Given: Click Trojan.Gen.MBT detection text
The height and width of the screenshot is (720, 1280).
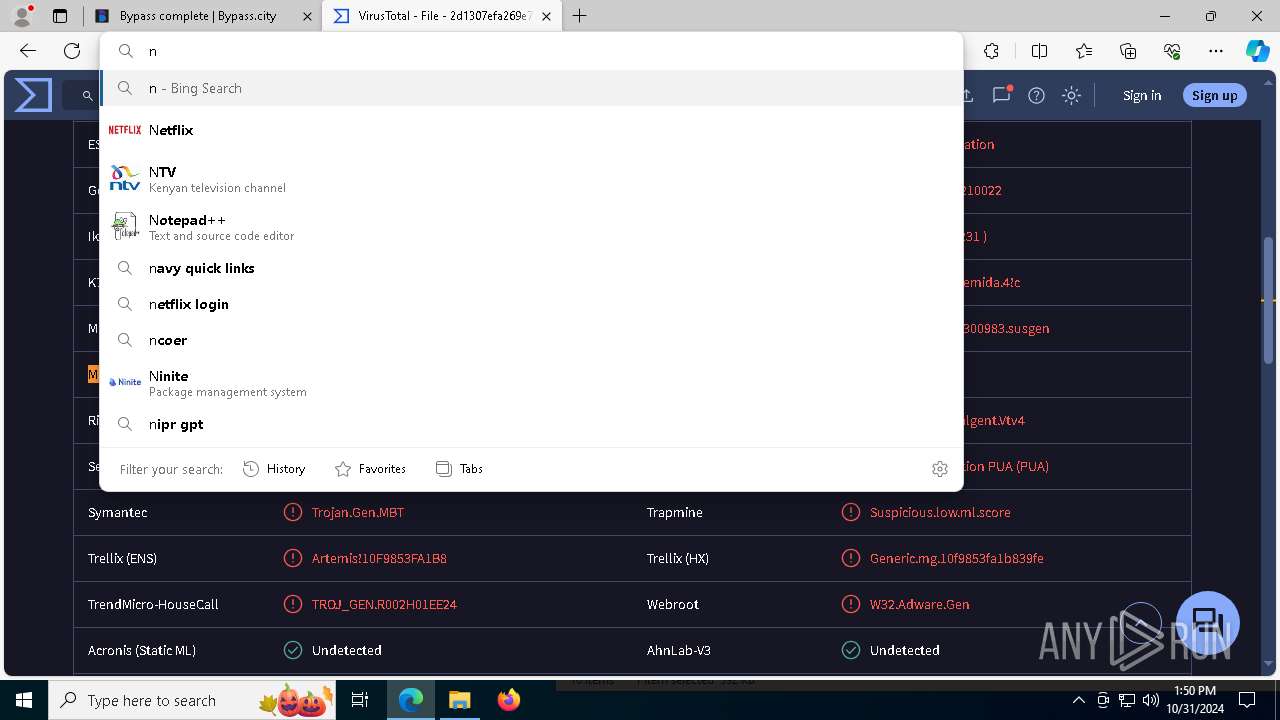Looking at the screenshot, I should (x=358, y=512).
